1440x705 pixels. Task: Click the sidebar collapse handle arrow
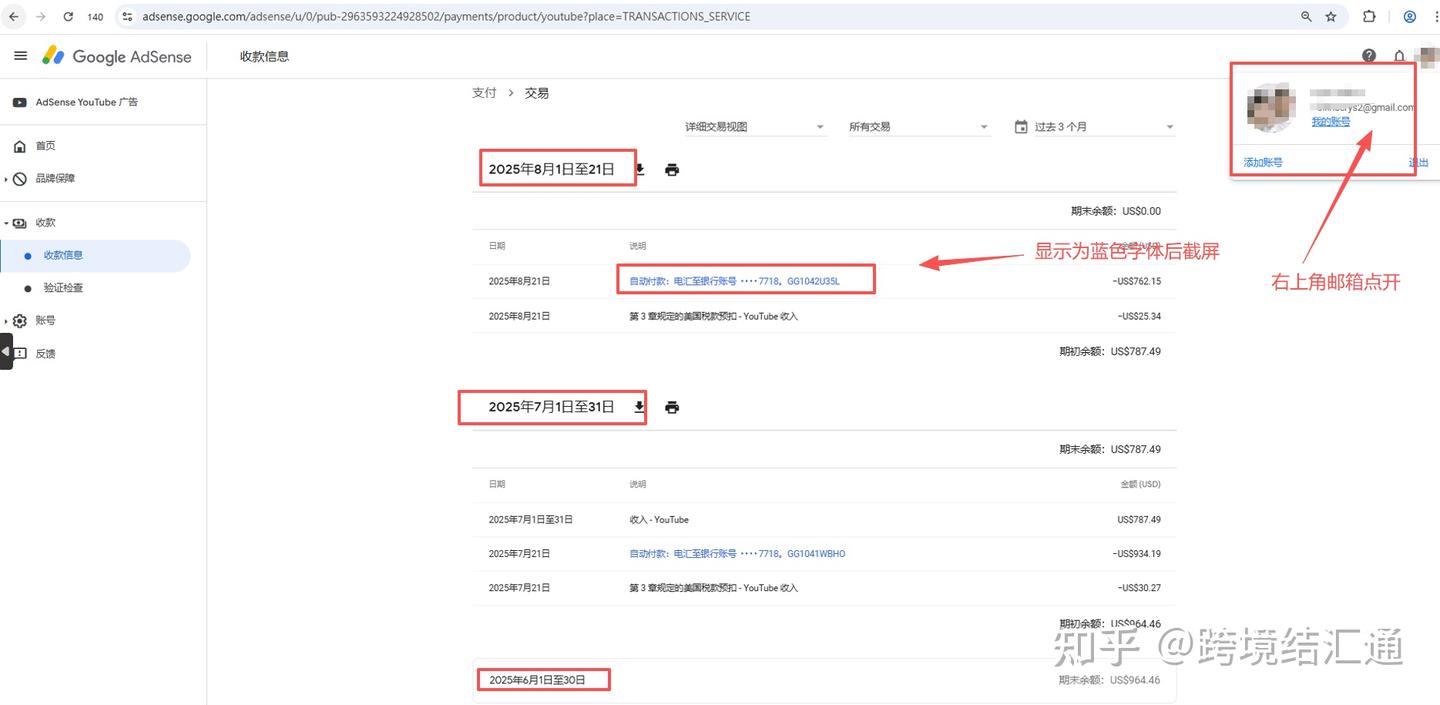[x=6, y=352]
